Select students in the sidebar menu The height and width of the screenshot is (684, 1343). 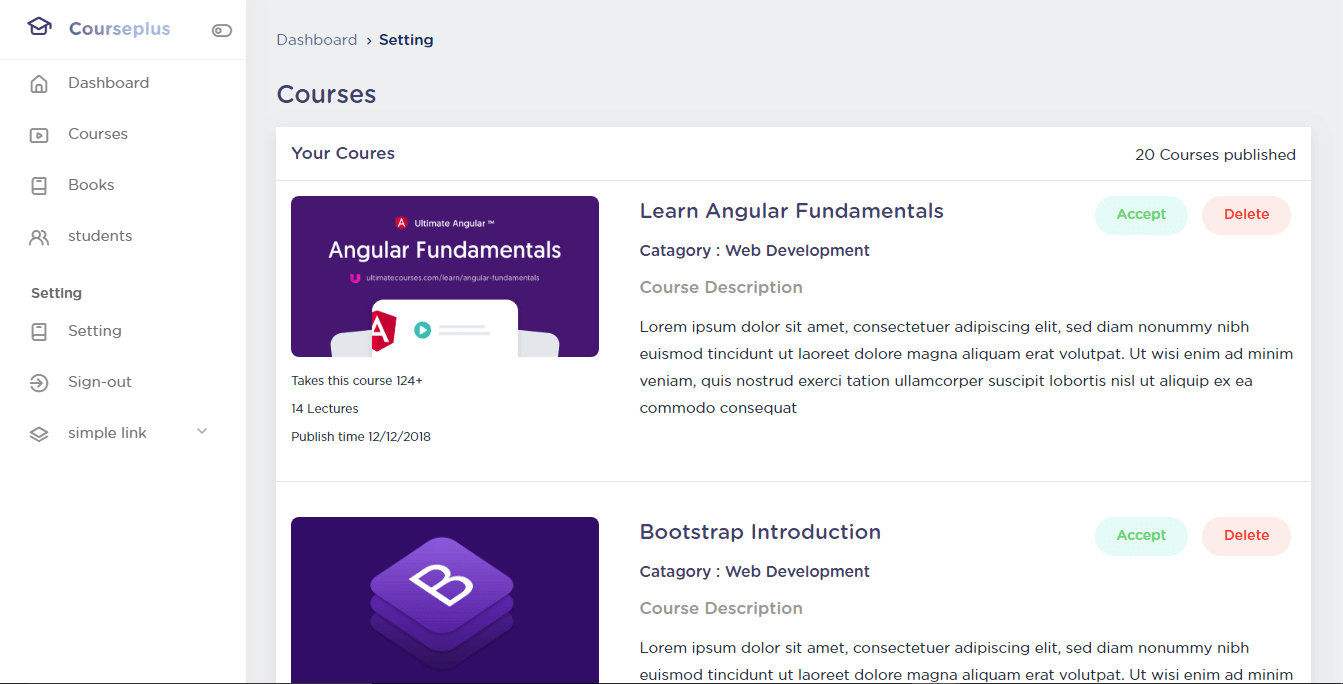coord(100,236)
